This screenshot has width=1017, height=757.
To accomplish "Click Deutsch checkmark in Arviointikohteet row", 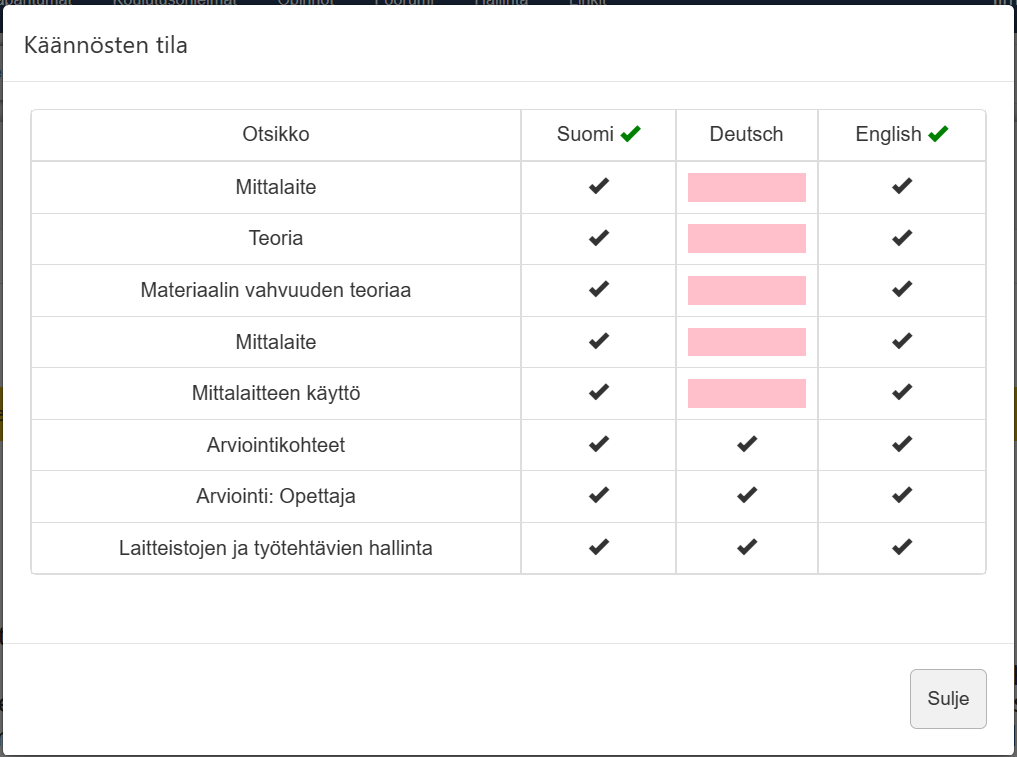I will (x=747, y=444).
